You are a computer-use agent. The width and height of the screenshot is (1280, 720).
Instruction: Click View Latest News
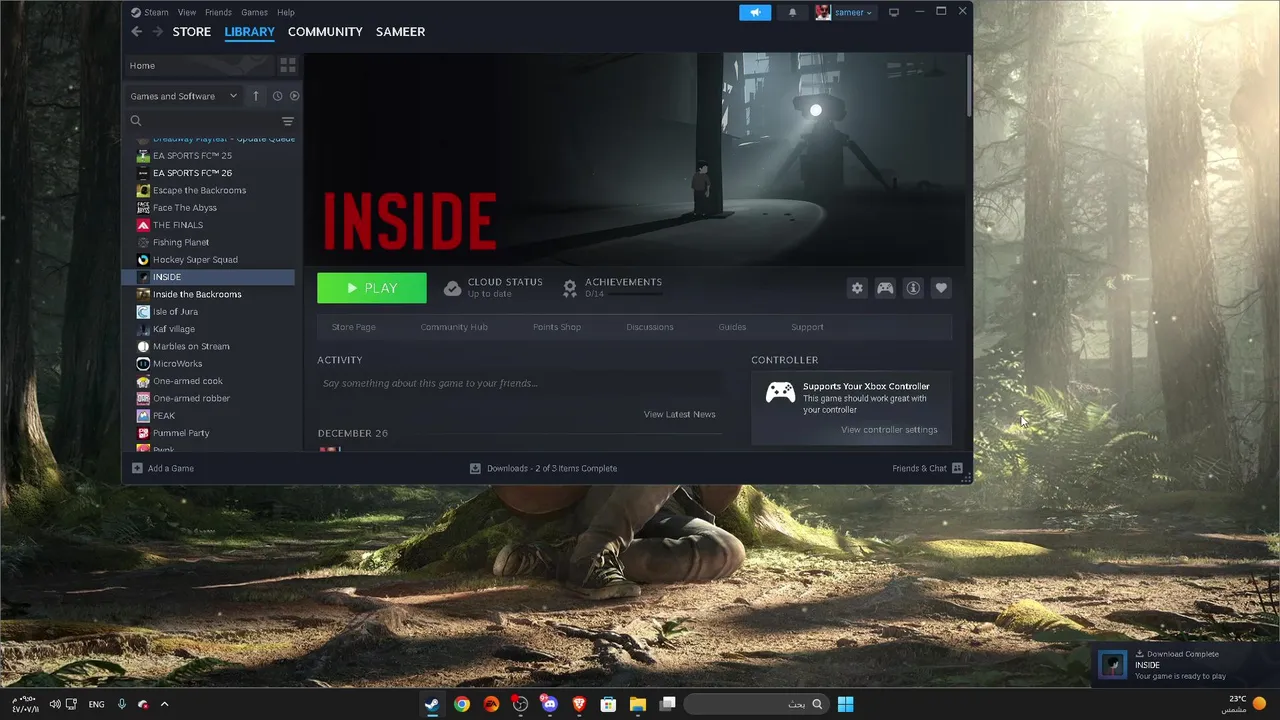[x=680, y=414]
